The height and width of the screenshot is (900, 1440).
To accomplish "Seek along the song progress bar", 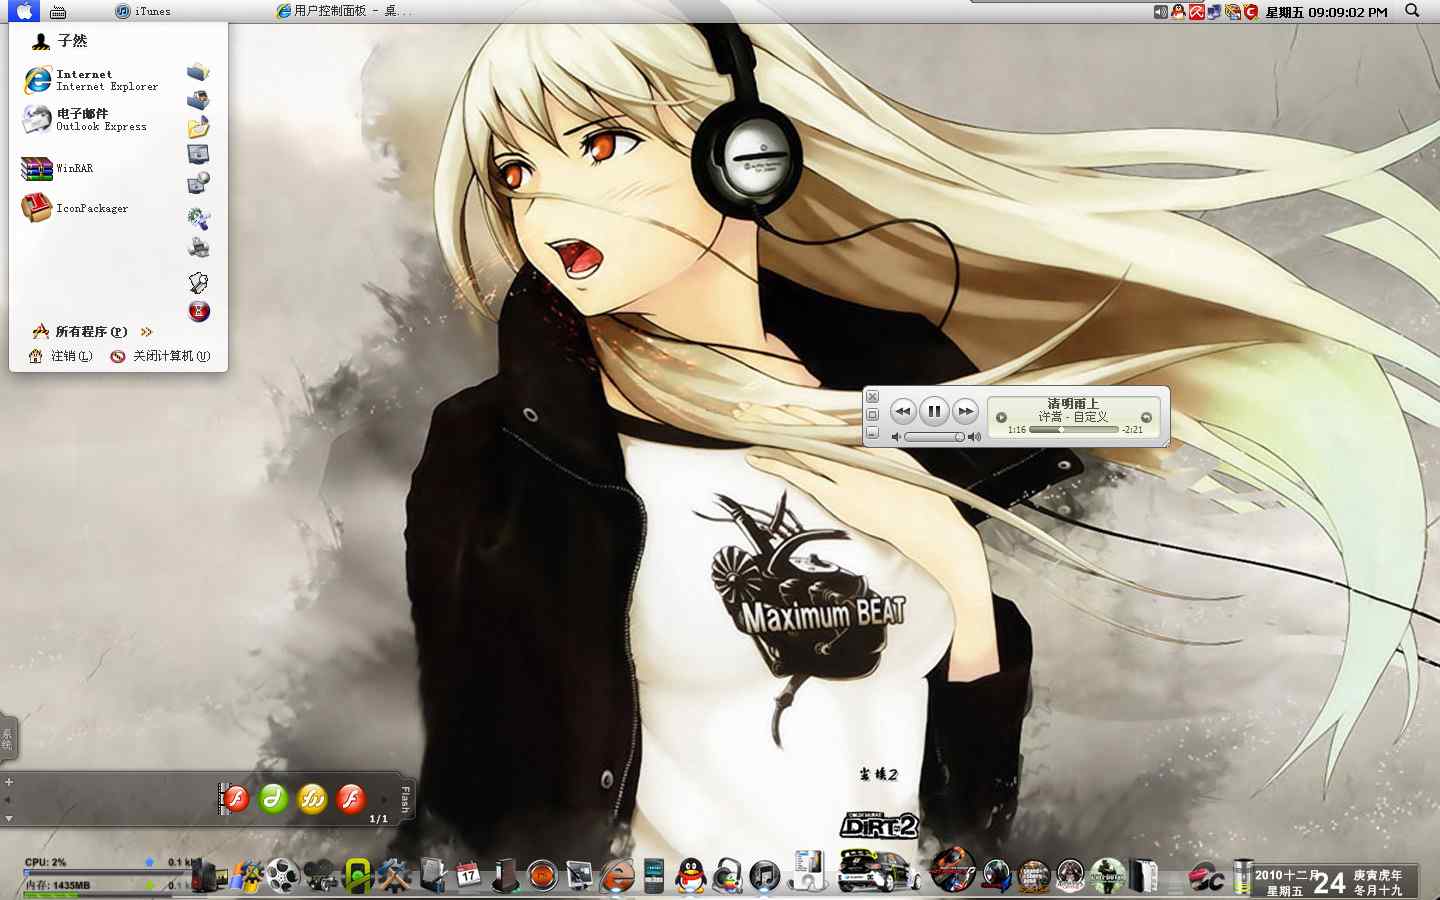I will (1074, 430).
